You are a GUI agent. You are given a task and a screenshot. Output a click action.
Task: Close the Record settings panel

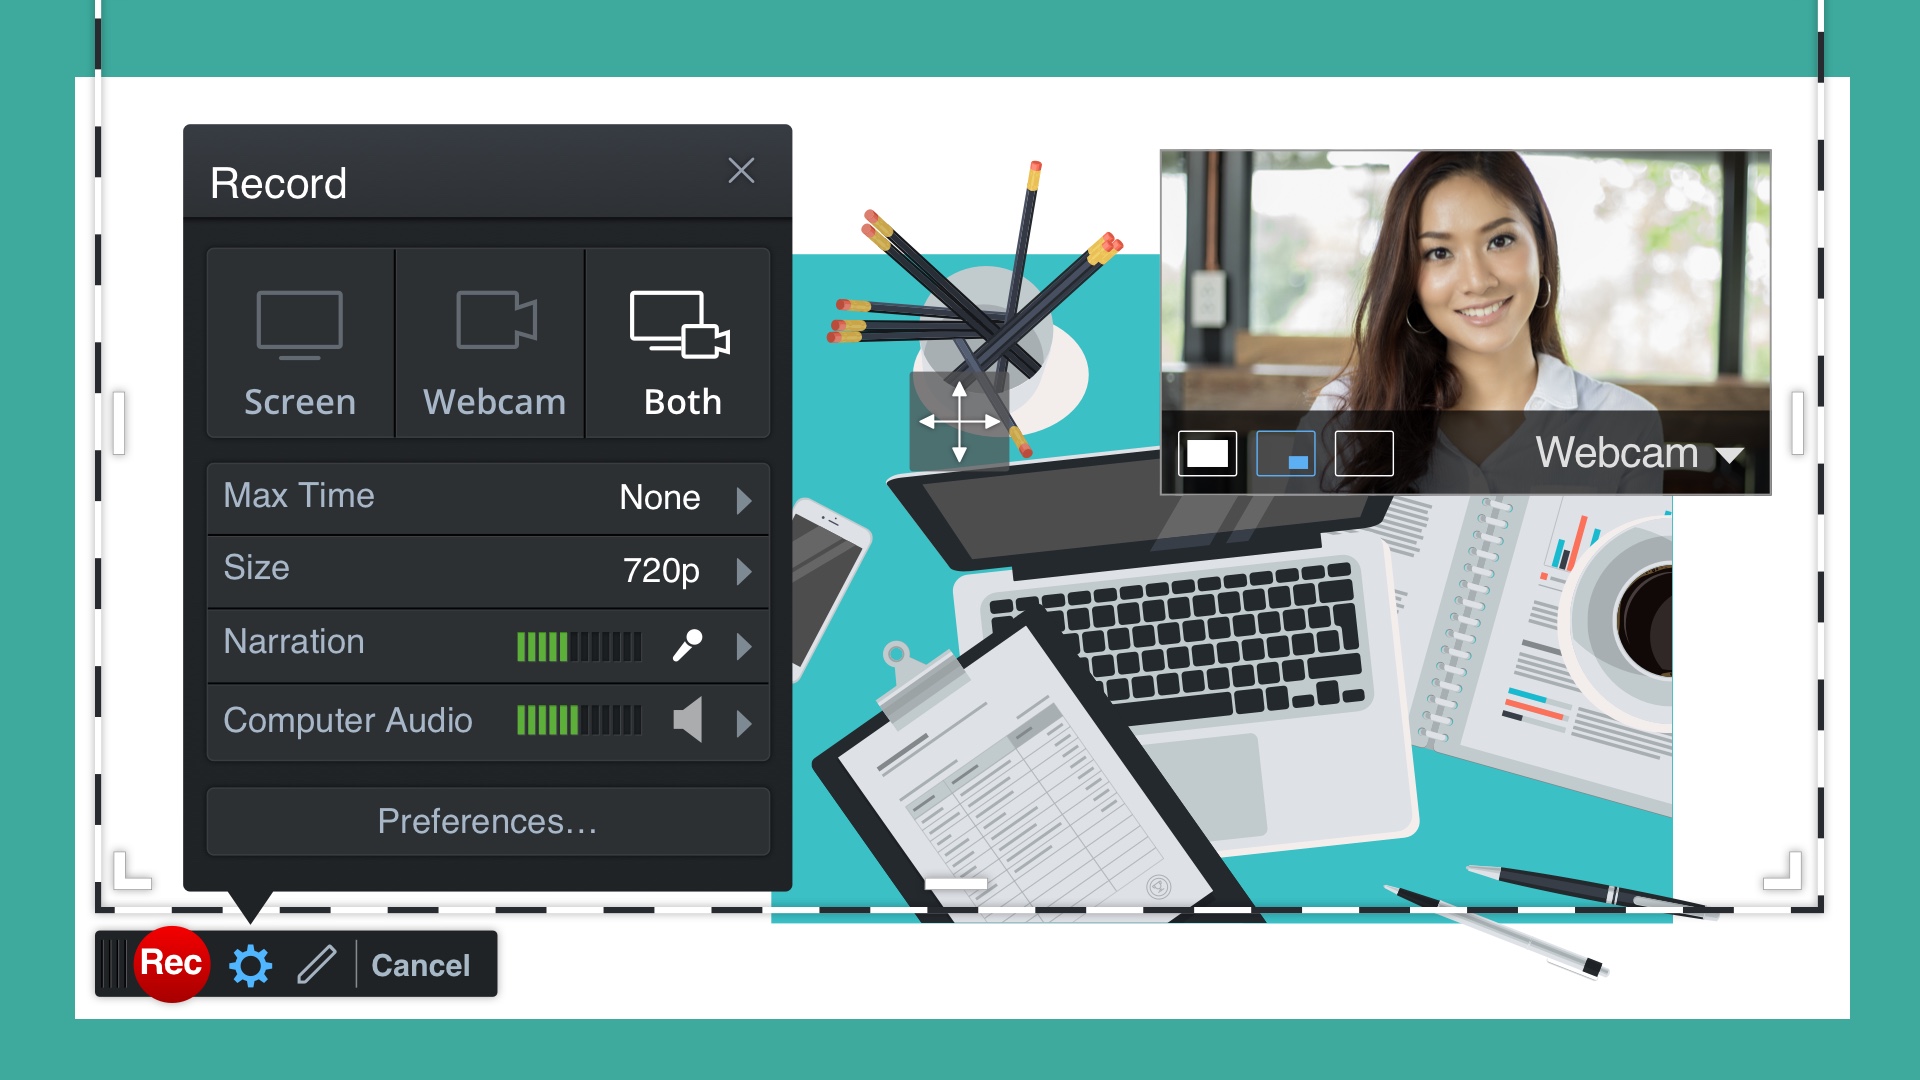[740, 171]
